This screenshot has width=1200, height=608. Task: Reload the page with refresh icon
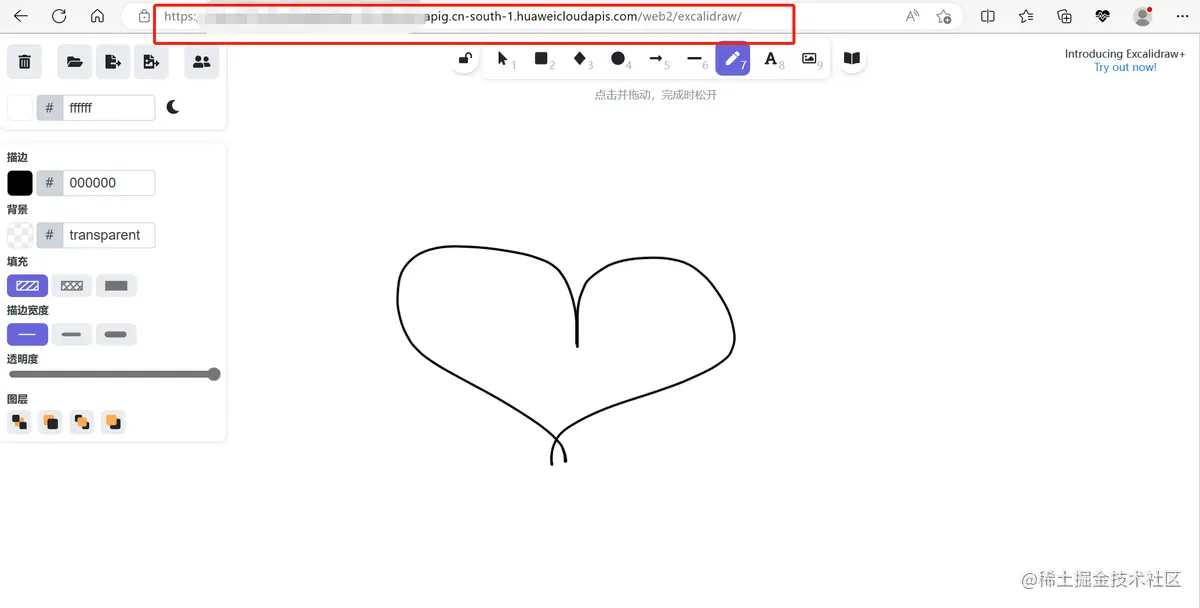pyautogui.click(x=59, y=16)
